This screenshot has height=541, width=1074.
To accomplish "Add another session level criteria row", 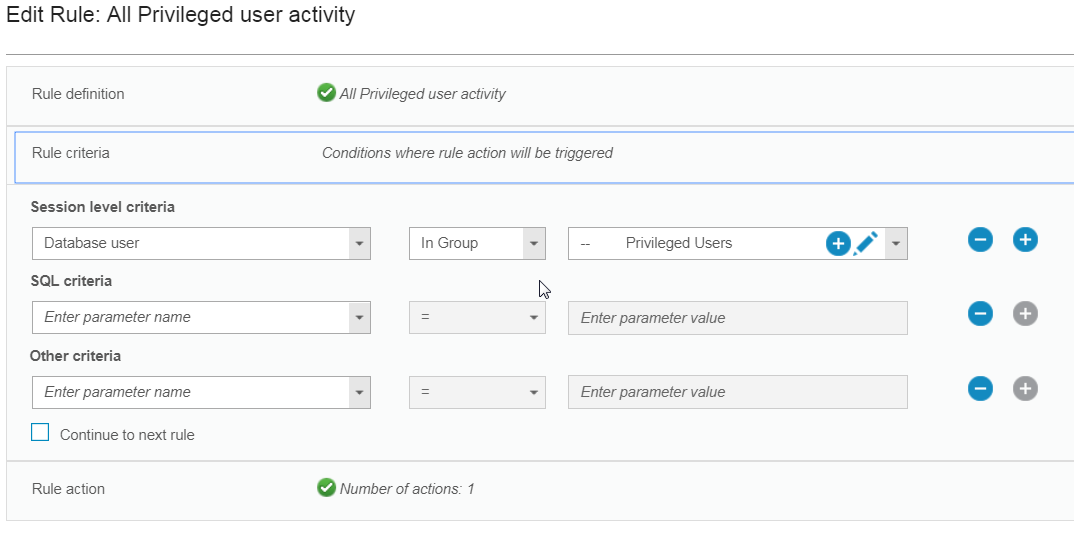I will (1025, 240).
